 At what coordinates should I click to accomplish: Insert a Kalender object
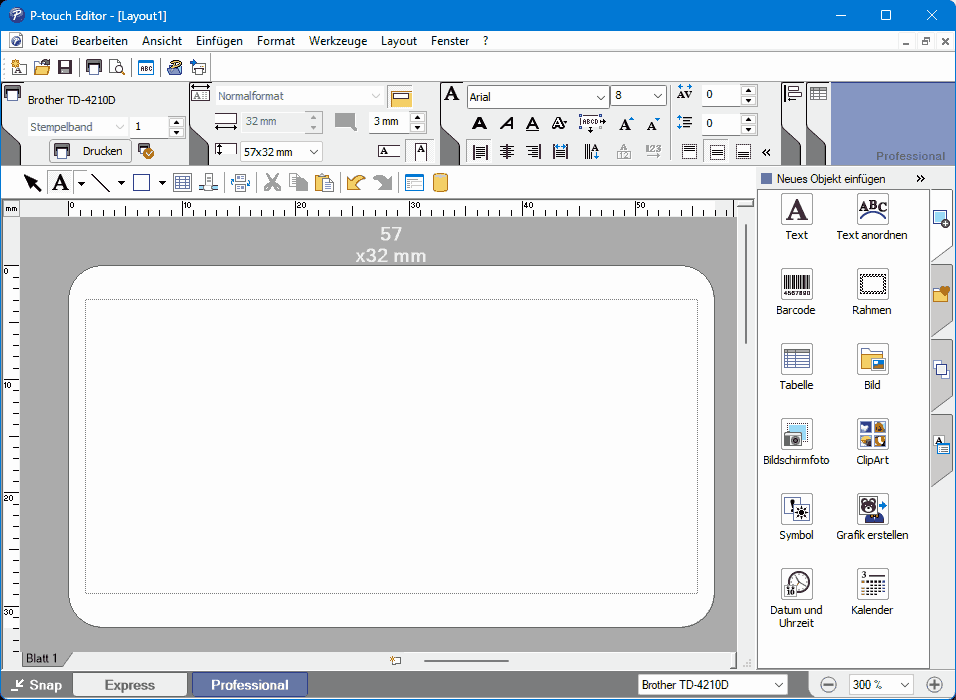[872, 592]
